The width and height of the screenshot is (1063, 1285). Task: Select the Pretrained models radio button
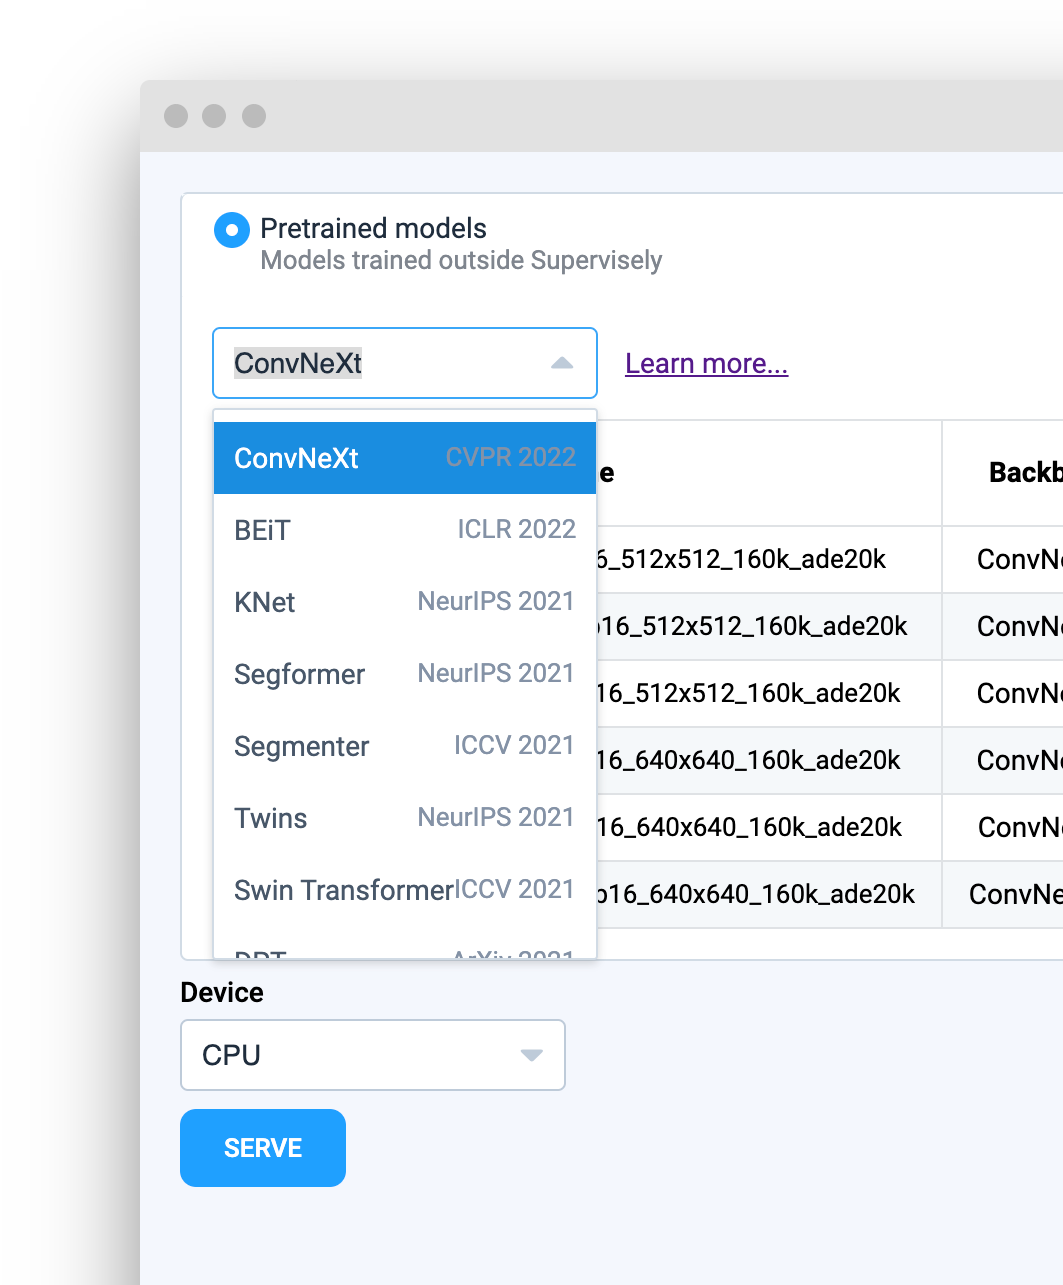(231, 229)
